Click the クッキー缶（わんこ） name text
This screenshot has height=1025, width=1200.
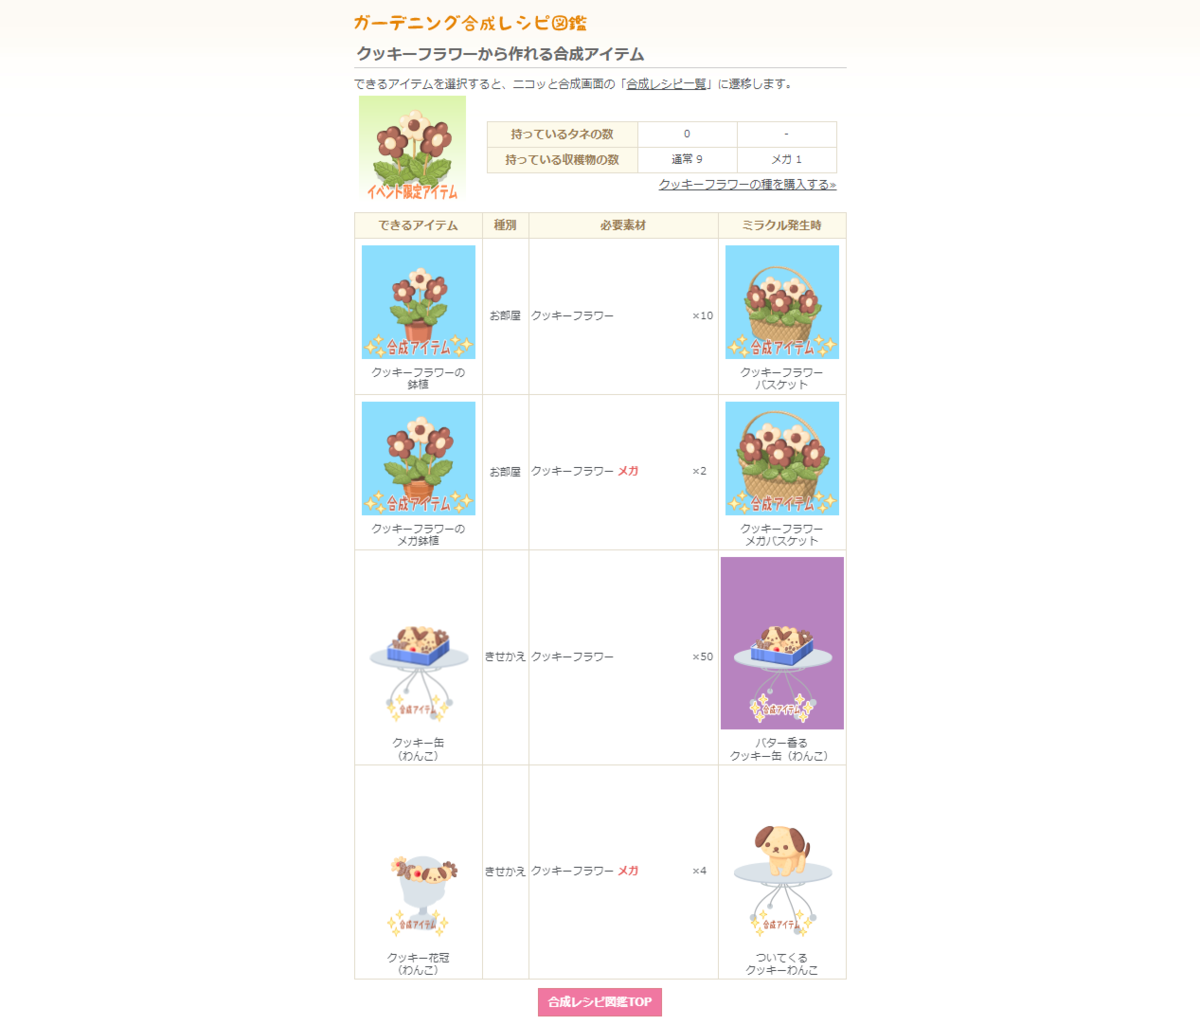tap(418, 749)
